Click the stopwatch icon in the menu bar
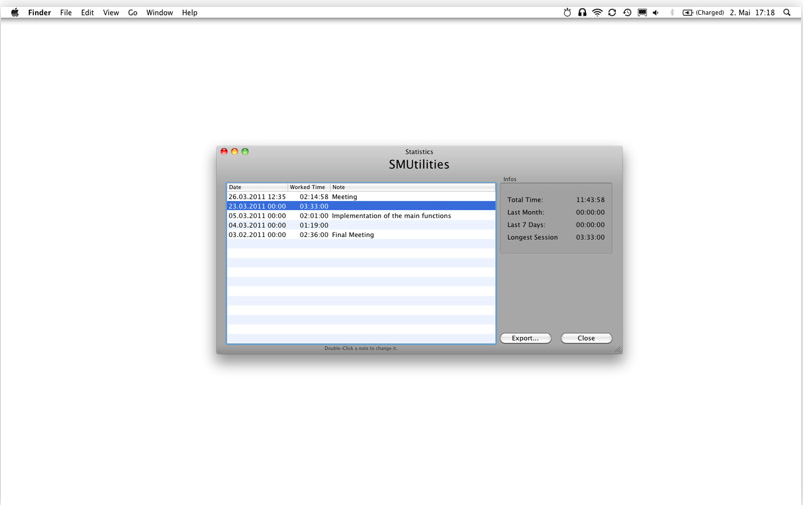Viewport: 803px width, 505px height. pyautogui.click(x=567, y=12)
